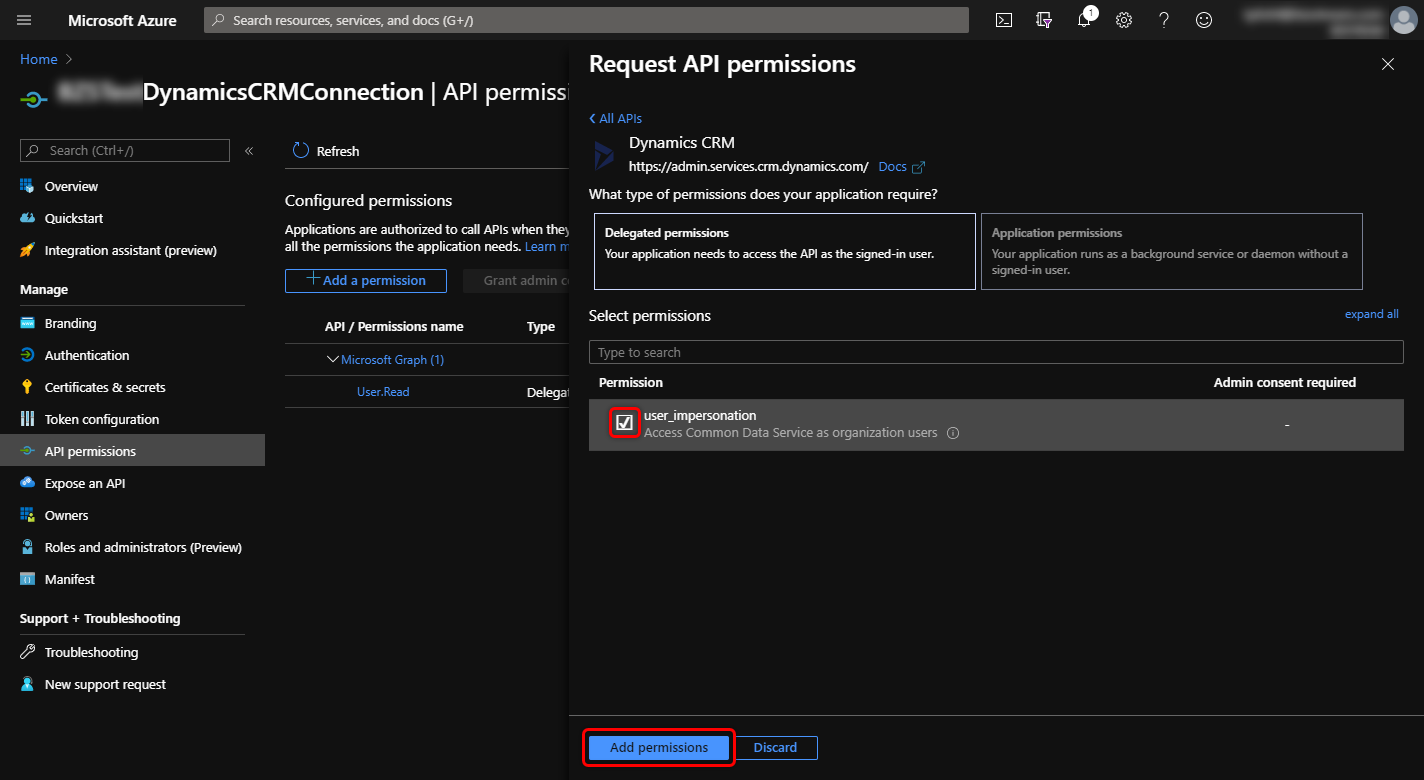This screenshot has width=1424, height=780.
Task: Click the Refresh icon
Action: point(300,151)
